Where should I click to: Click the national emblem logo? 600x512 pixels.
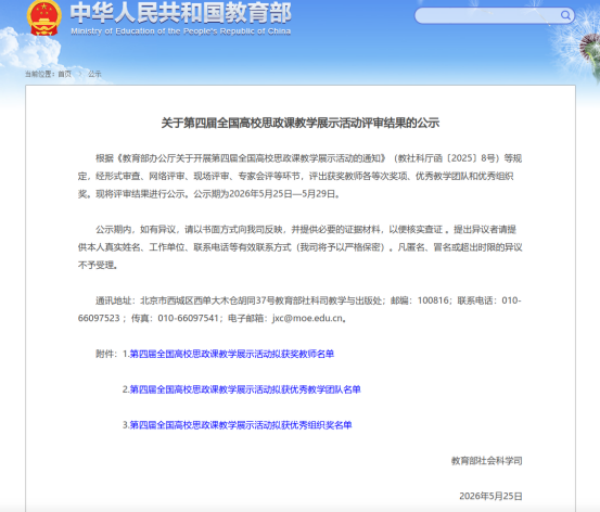coord(44,18)
